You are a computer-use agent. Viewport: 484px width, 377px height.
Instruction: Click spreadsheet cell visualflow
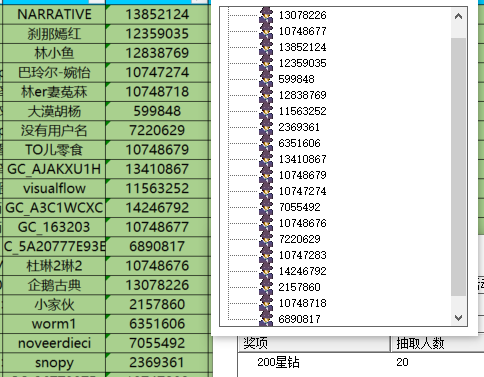pos(54,188)
